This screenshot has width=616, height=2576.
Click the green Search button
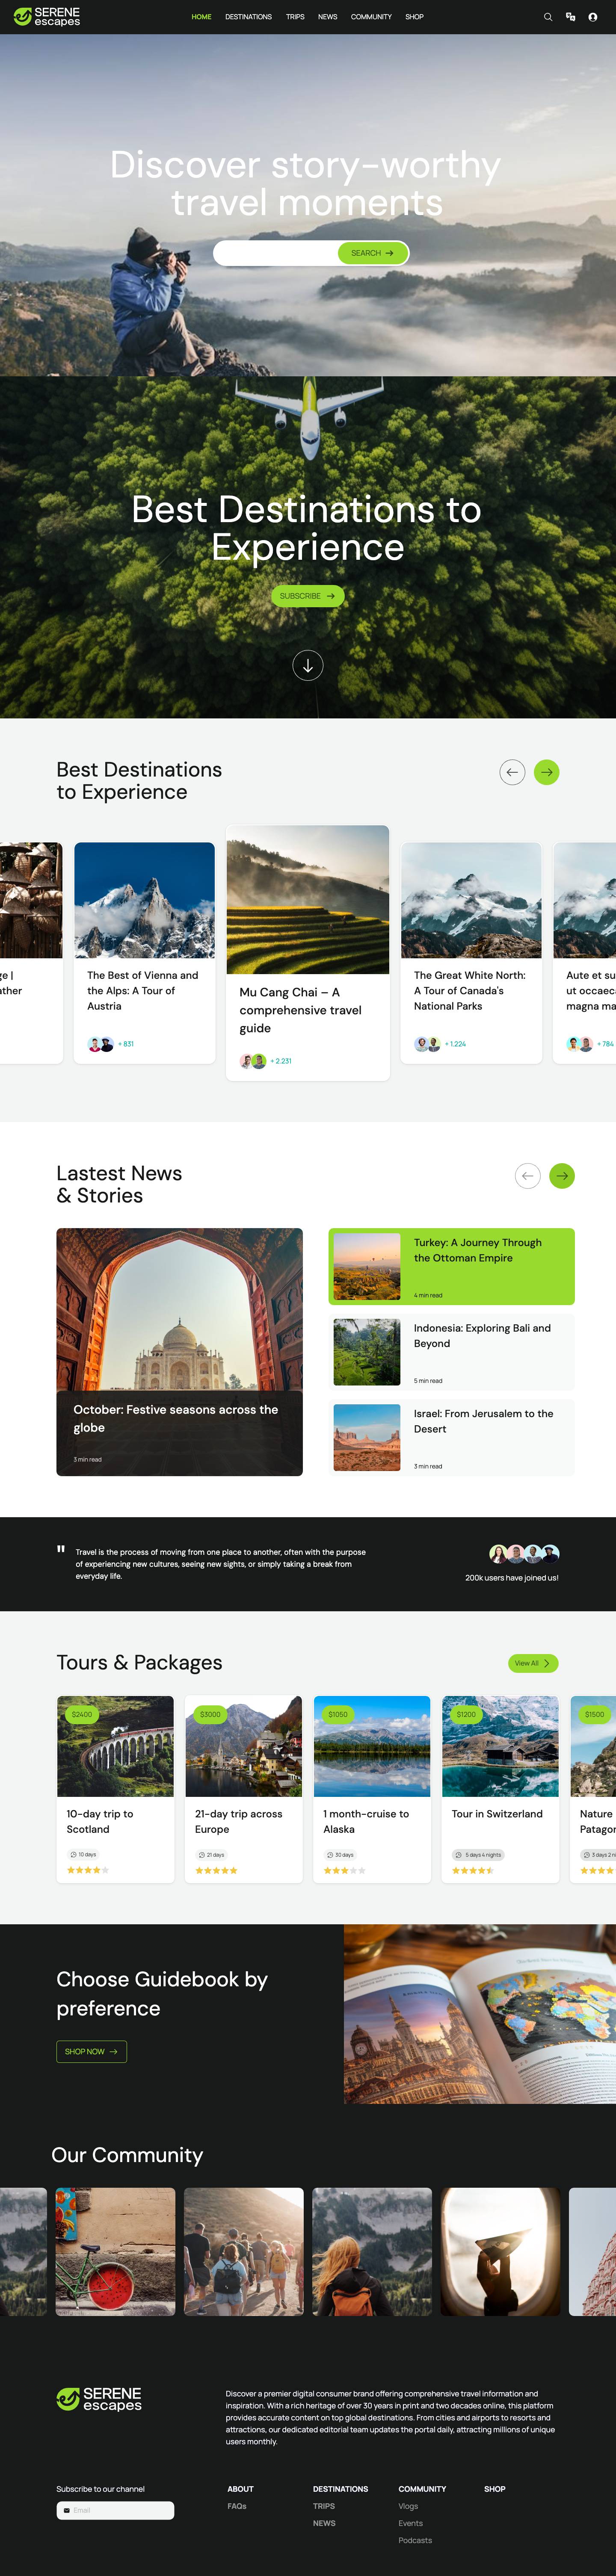[372, 253]
